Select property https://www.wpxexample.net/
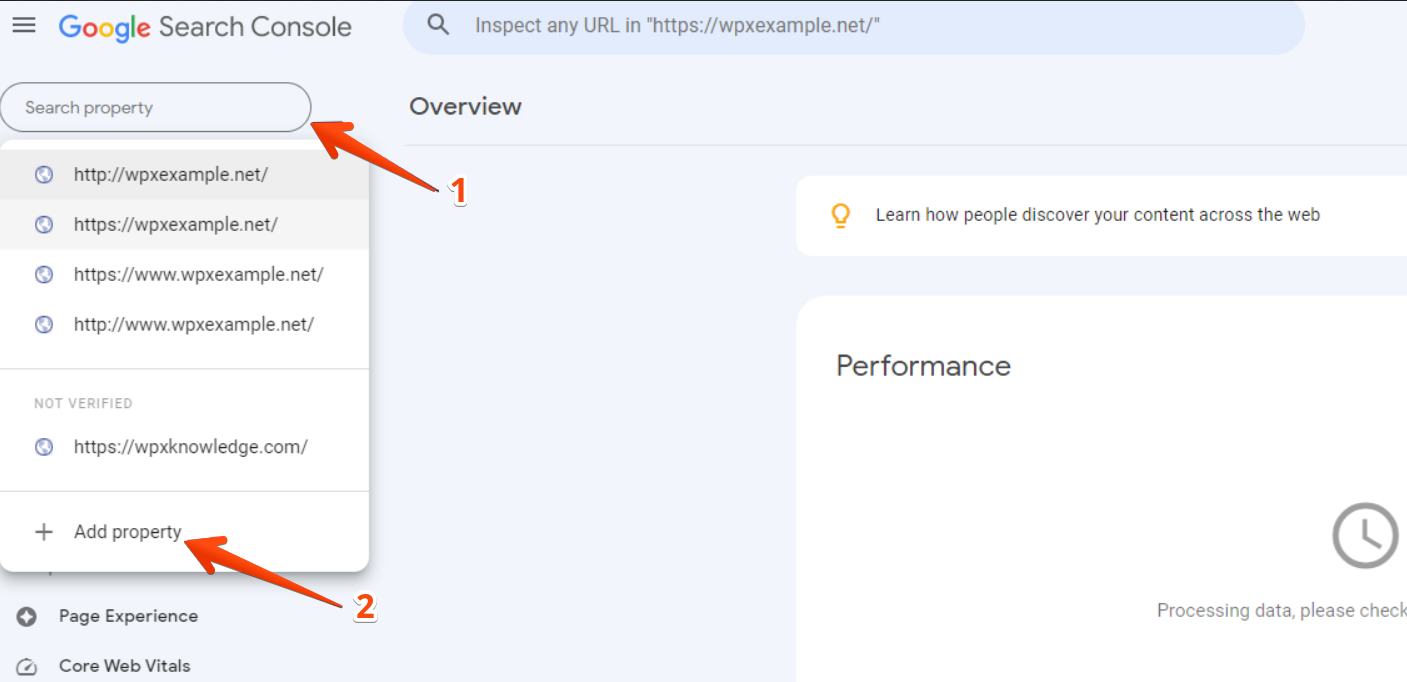The height and width of the screenshot is (682, 1407). 184,274
